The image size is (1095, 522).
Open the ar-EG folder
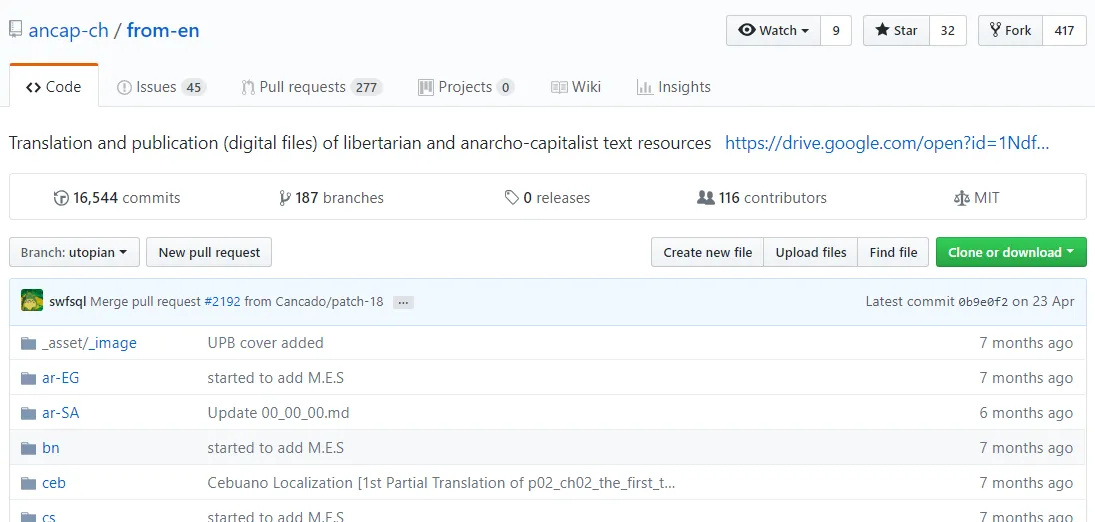pos(61,377)
